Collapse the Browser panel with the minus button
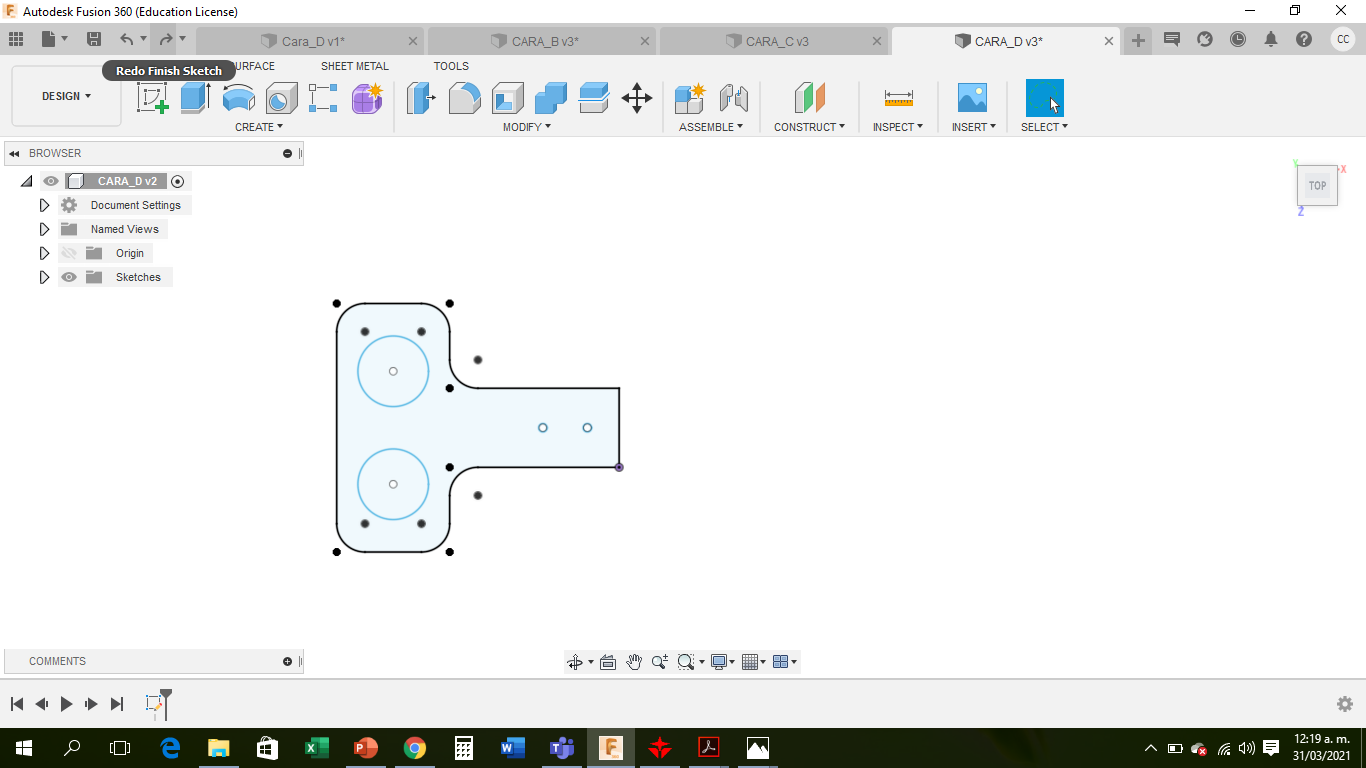 click(288, 153)
